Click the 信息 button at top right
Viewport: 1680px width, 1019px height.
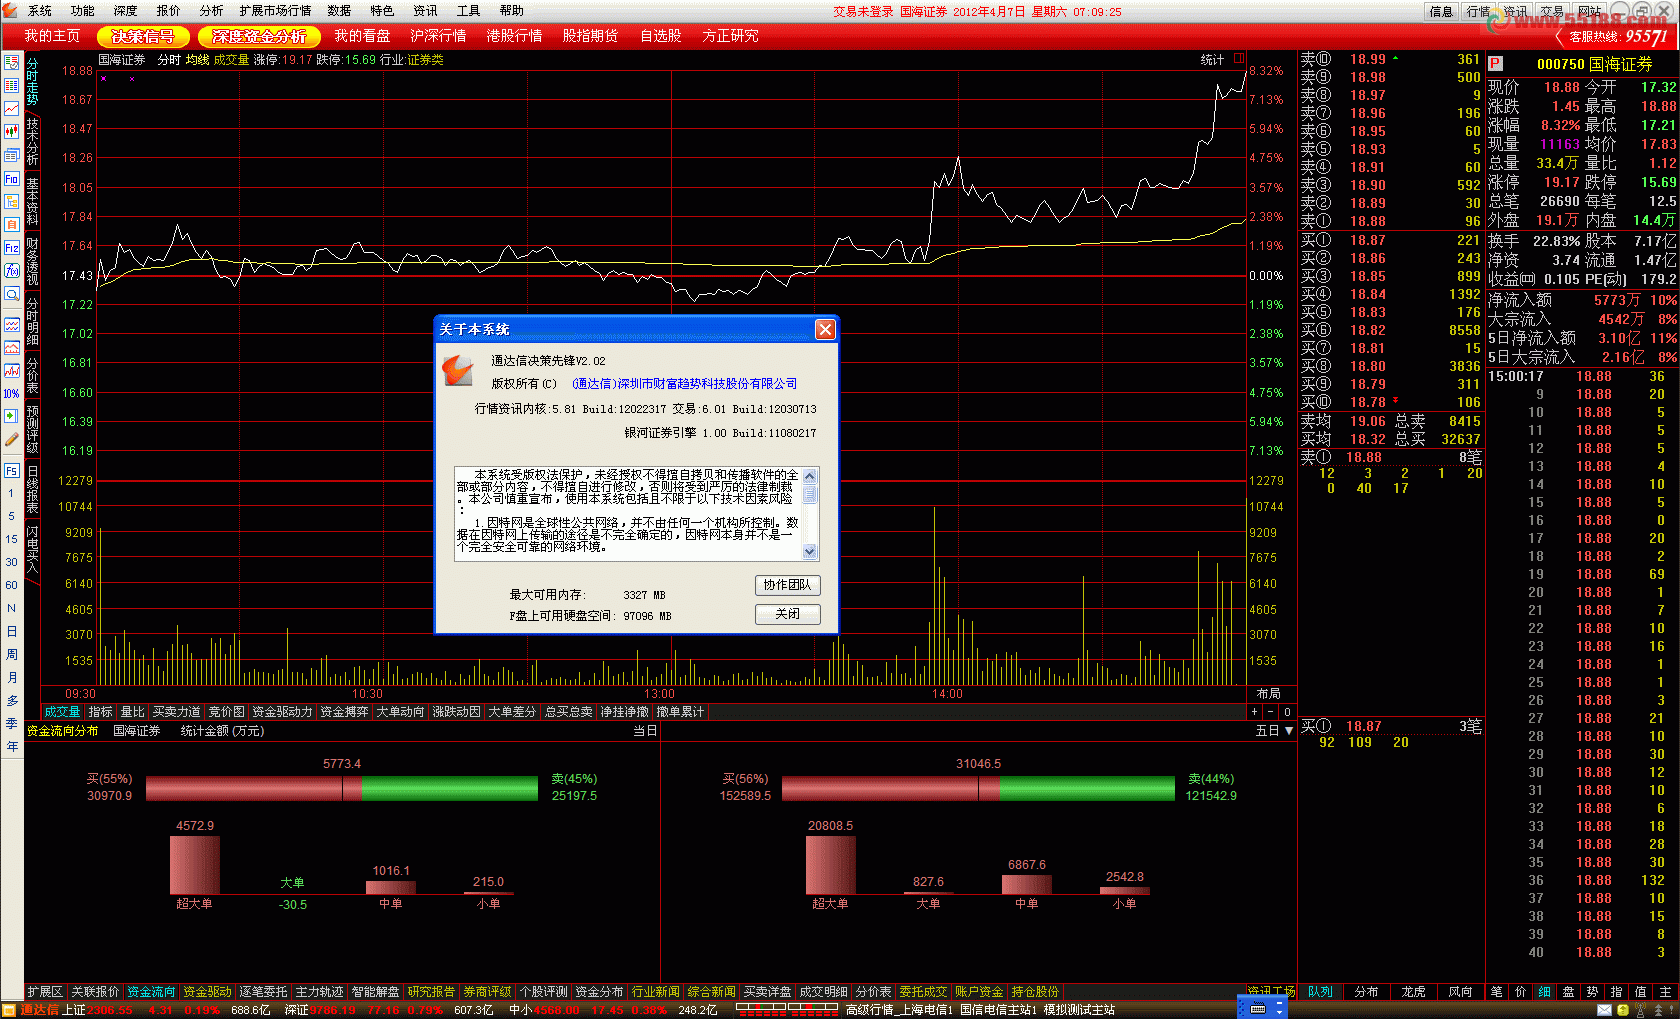click(x=1441, y=12)
